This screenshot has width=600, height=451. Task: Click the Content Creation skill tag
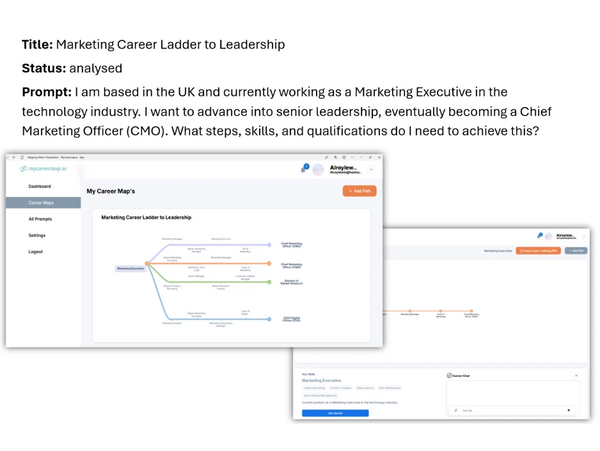point(341,388)
